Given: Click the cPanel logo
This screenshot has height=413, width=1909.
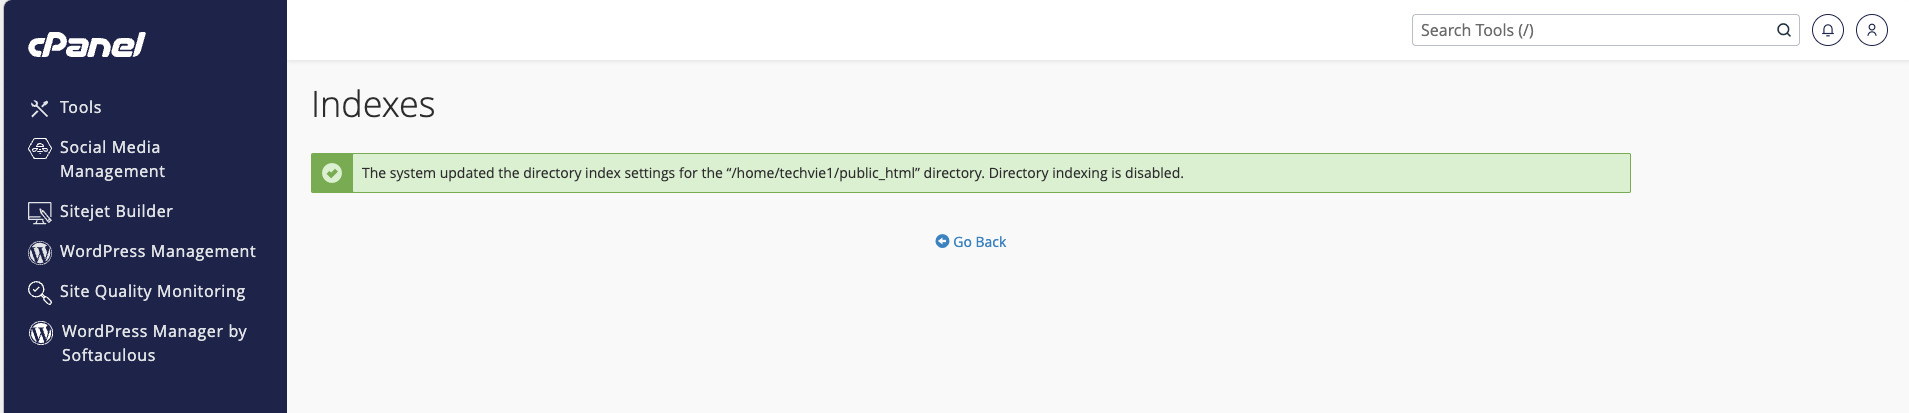Looking at the screenshot, I should click(87, 45).
